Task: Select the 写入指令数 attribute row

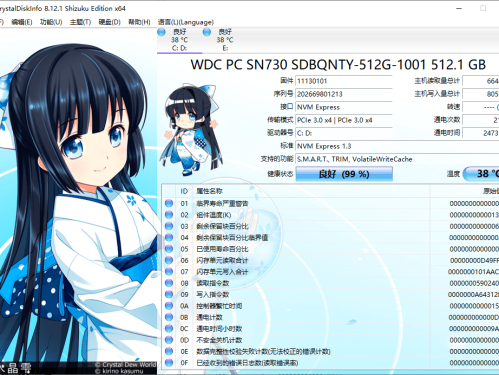Action: (x=330, y=294)
